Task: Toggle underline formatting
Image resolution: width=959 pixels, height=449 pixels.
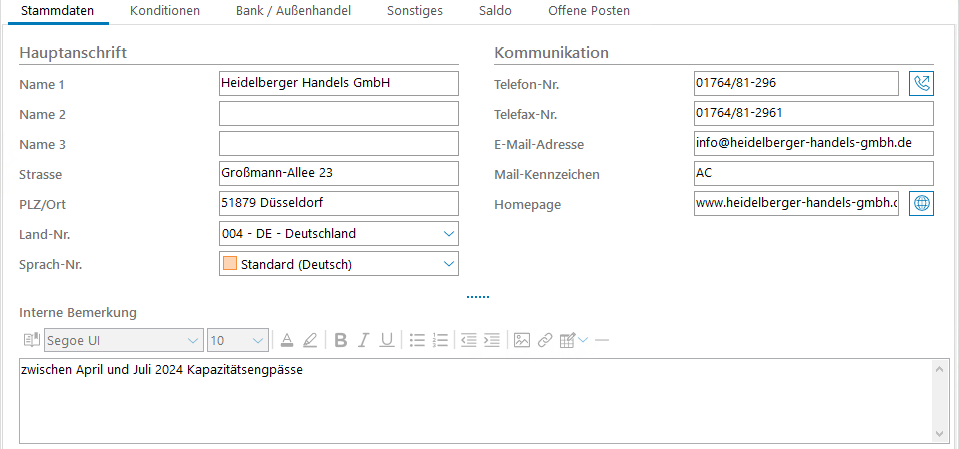Action: click(386, 340)
